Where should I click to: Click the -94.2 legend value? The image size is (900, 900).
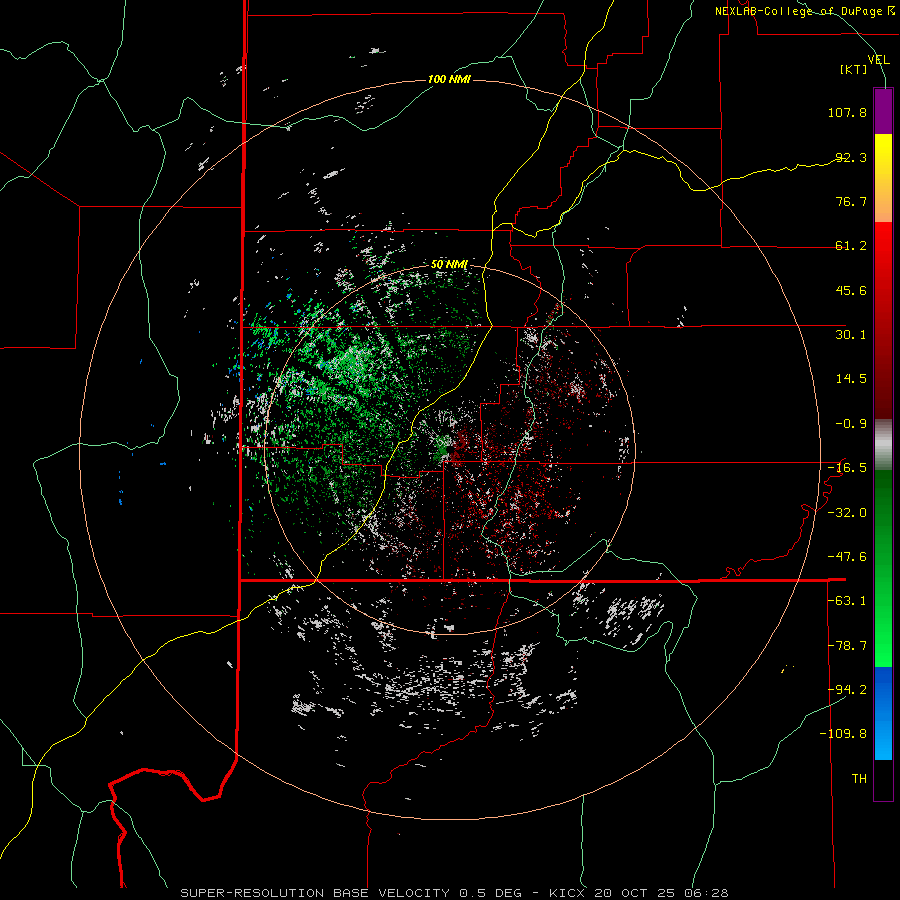click(x=847, y=690)
